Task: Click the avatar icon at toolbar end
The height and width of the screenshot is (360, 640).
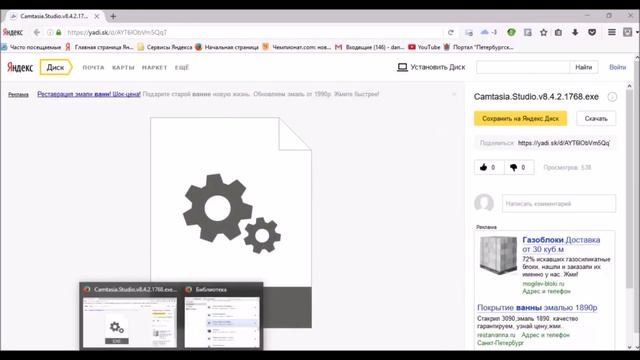Action: pos(627,32)
